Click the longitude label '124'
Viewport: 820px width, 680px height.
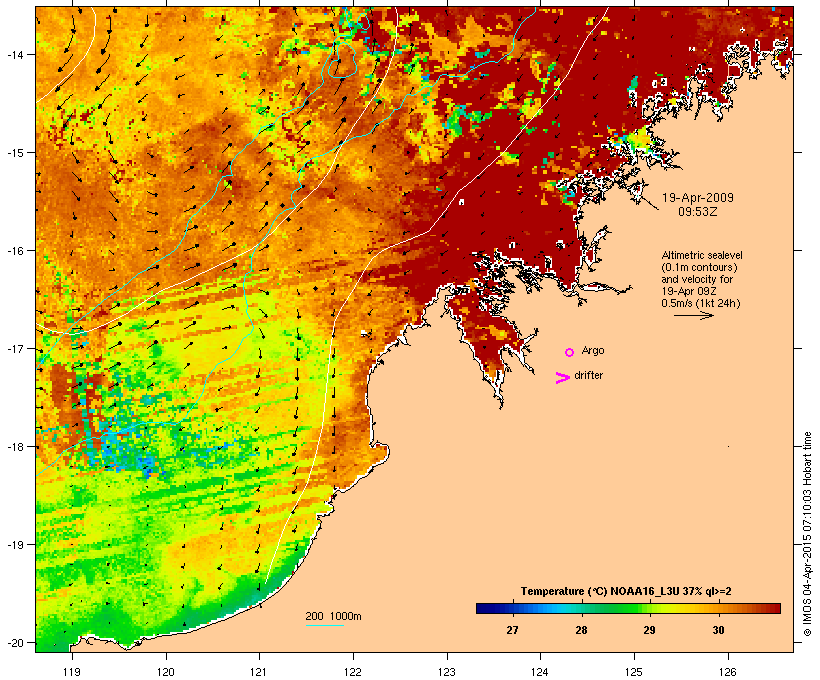pos(540,672)
